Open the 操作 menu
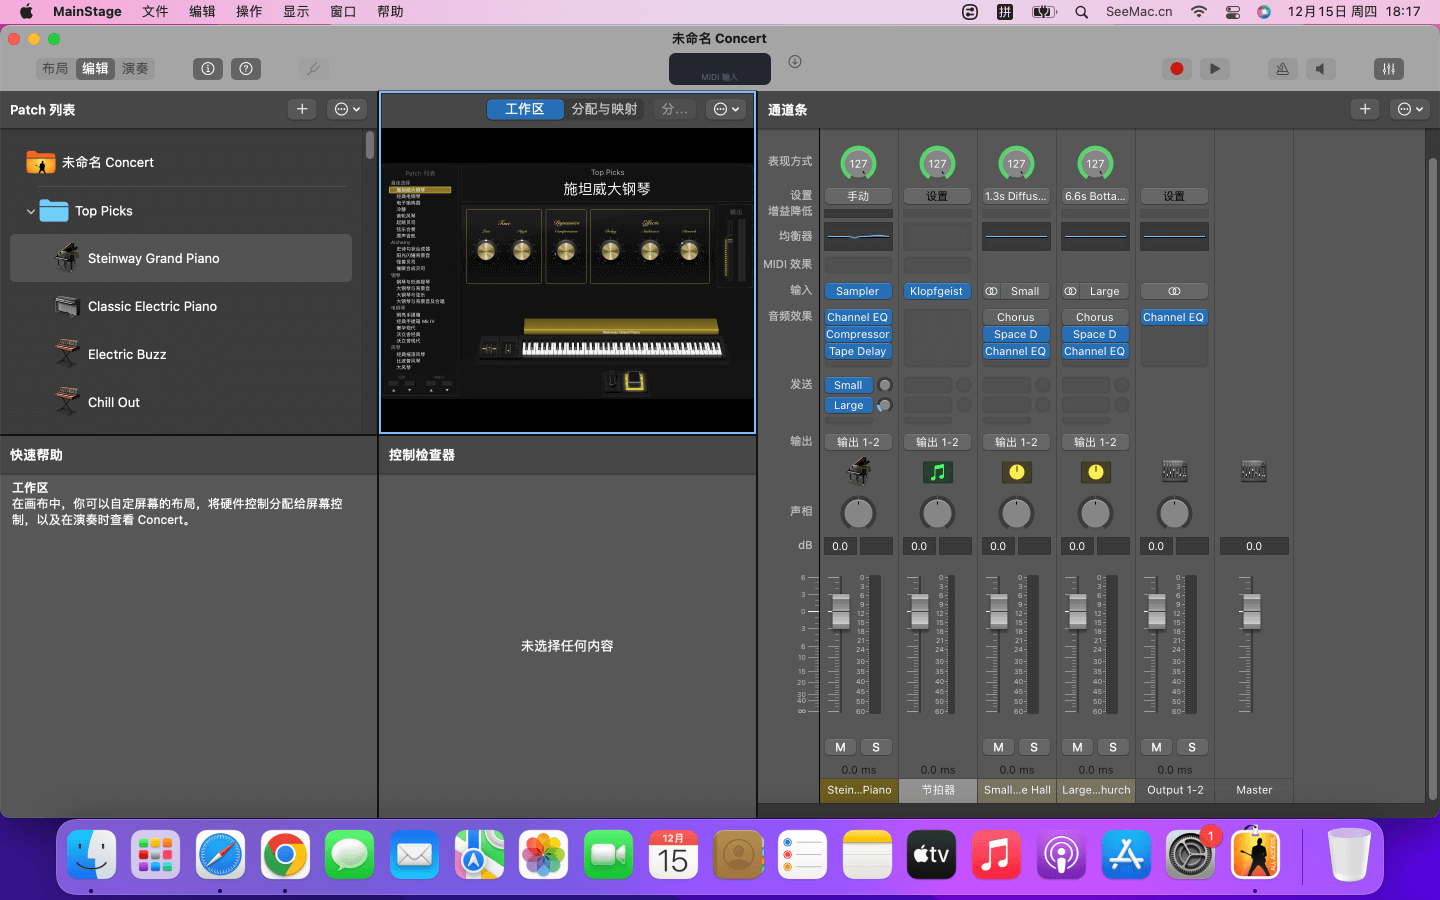This screenshot has width=1440, height=900. pos(249,12)
